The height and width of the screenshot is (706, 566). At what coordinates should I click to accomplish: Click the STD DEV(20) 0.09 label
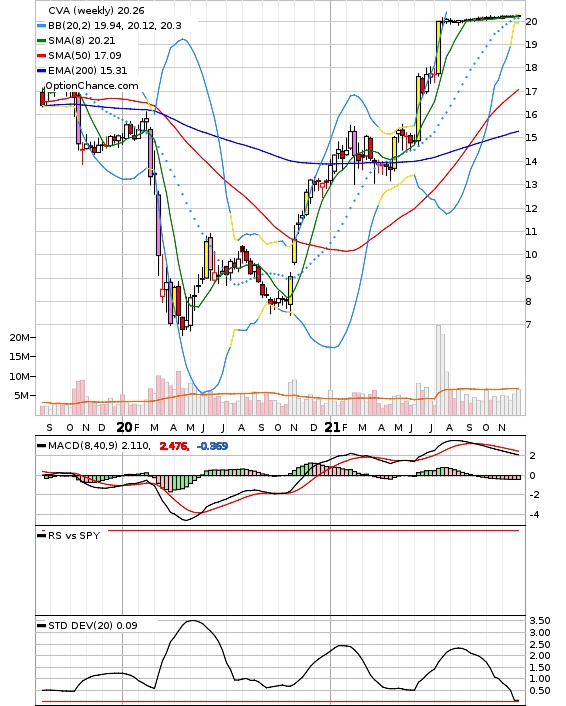click(93, 625)
